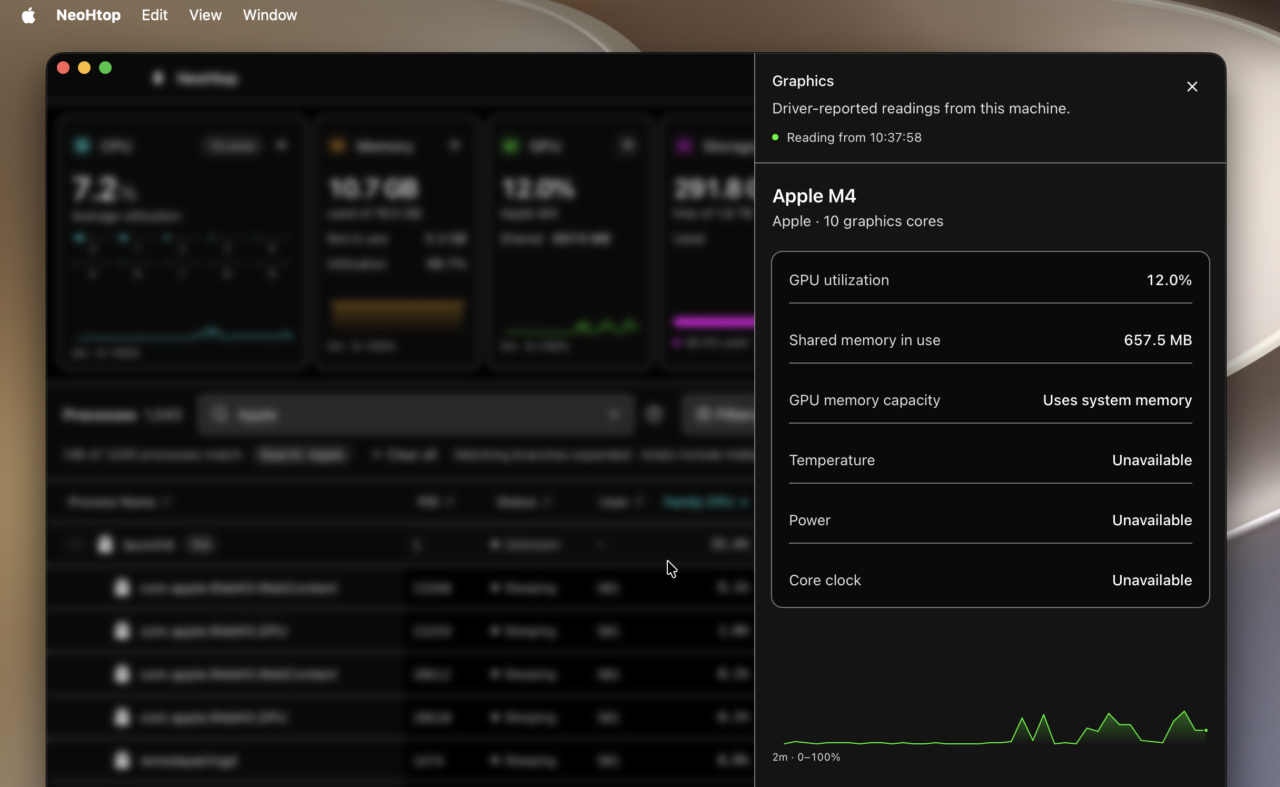Viewport: 1280px width, 787px height.
Task: Click the yellow minimize window button
Action: (84, 68)
